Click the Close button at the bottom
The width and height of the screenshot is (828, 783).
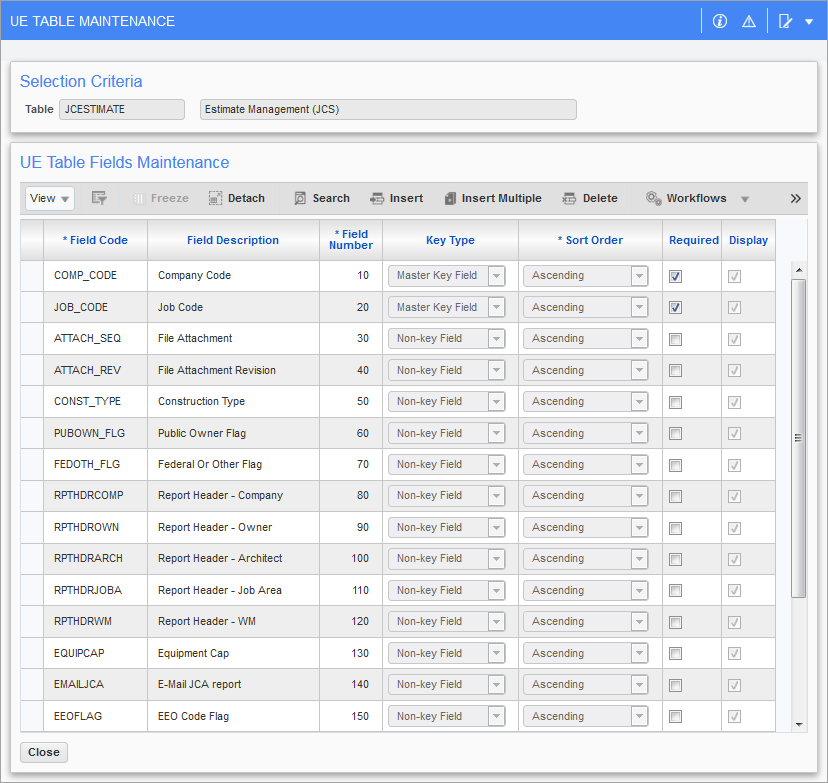[x=44, y=752]
